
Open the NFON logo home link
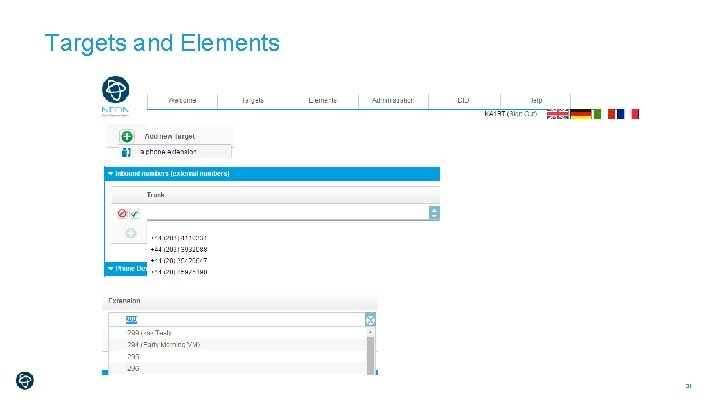point(115,96)
